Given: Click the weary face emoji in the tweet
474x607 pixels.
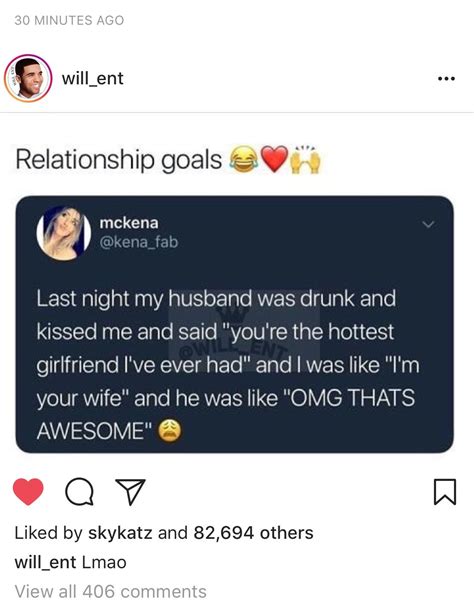Looking at the screenshot, I should pyautogui.click(x=169, y=430).
